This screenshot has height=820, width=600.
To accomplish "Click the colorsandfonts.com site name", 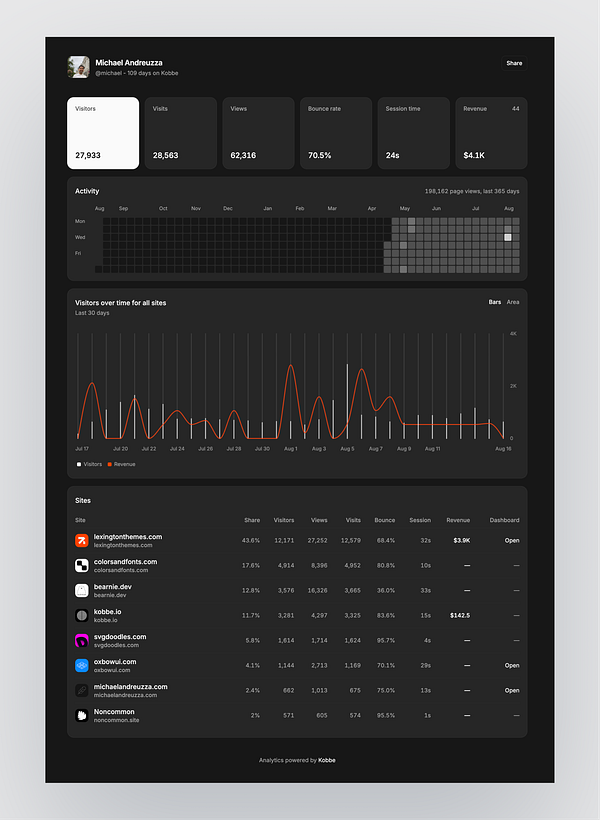I will point(126,562).
